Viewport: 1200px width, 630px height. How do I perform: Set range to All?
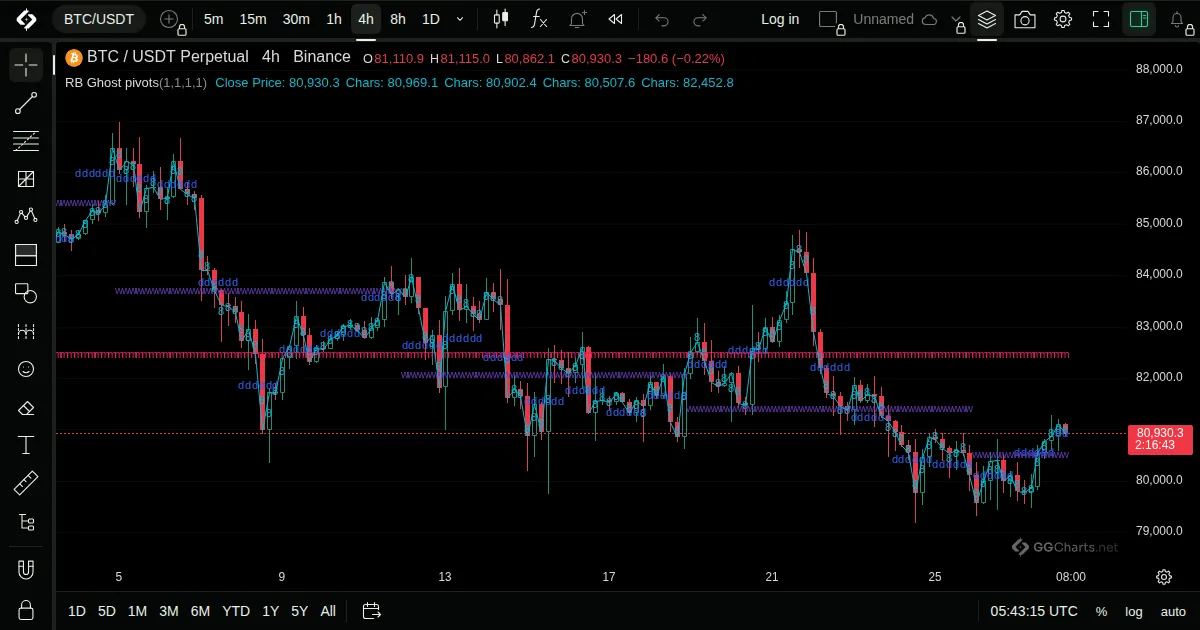pyautogui.click(x=328, y=611)
